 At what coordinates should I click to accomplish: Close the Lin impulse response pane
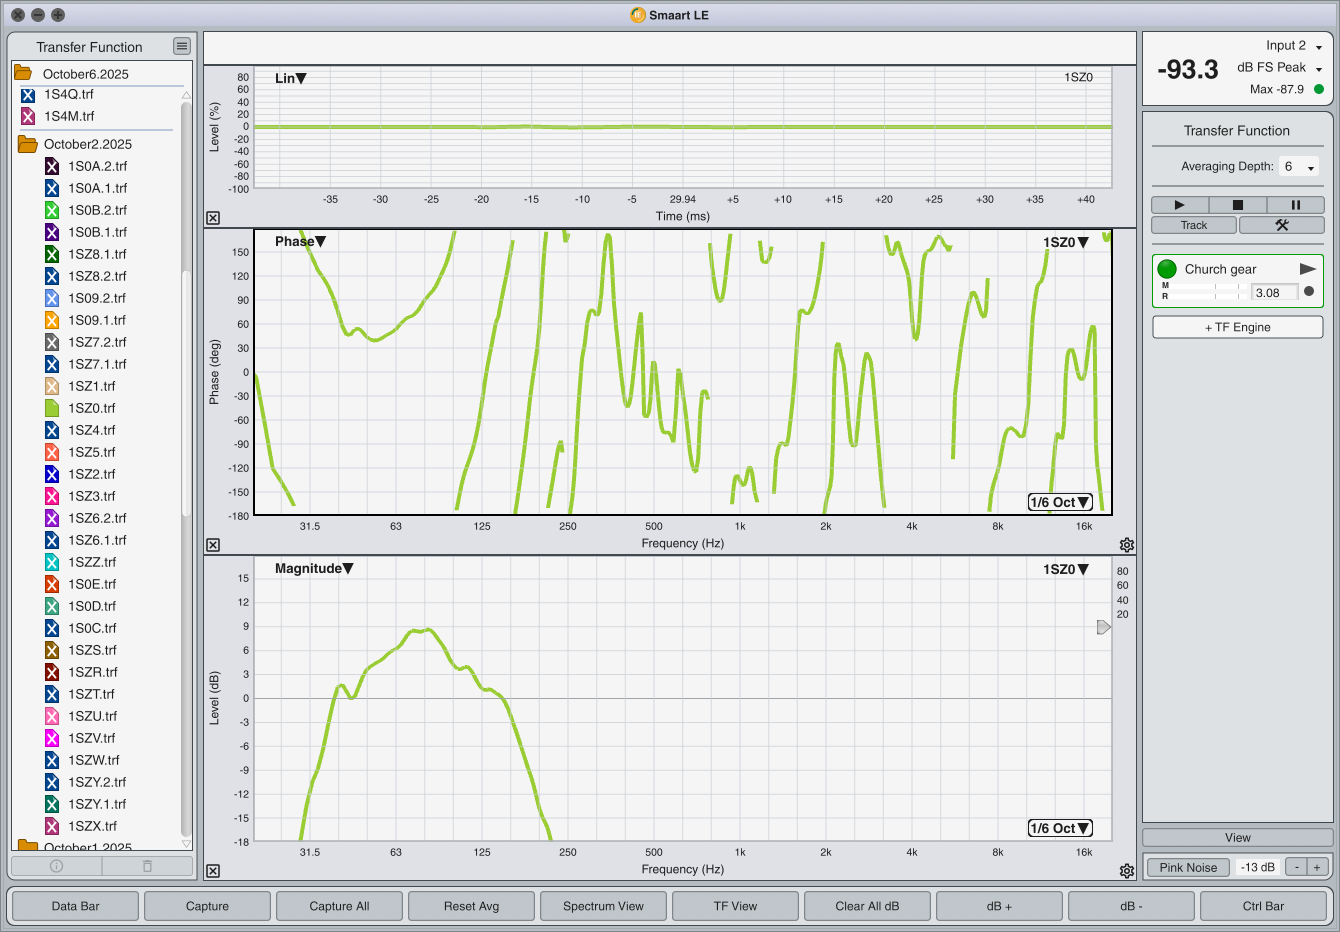click(213, 218)
